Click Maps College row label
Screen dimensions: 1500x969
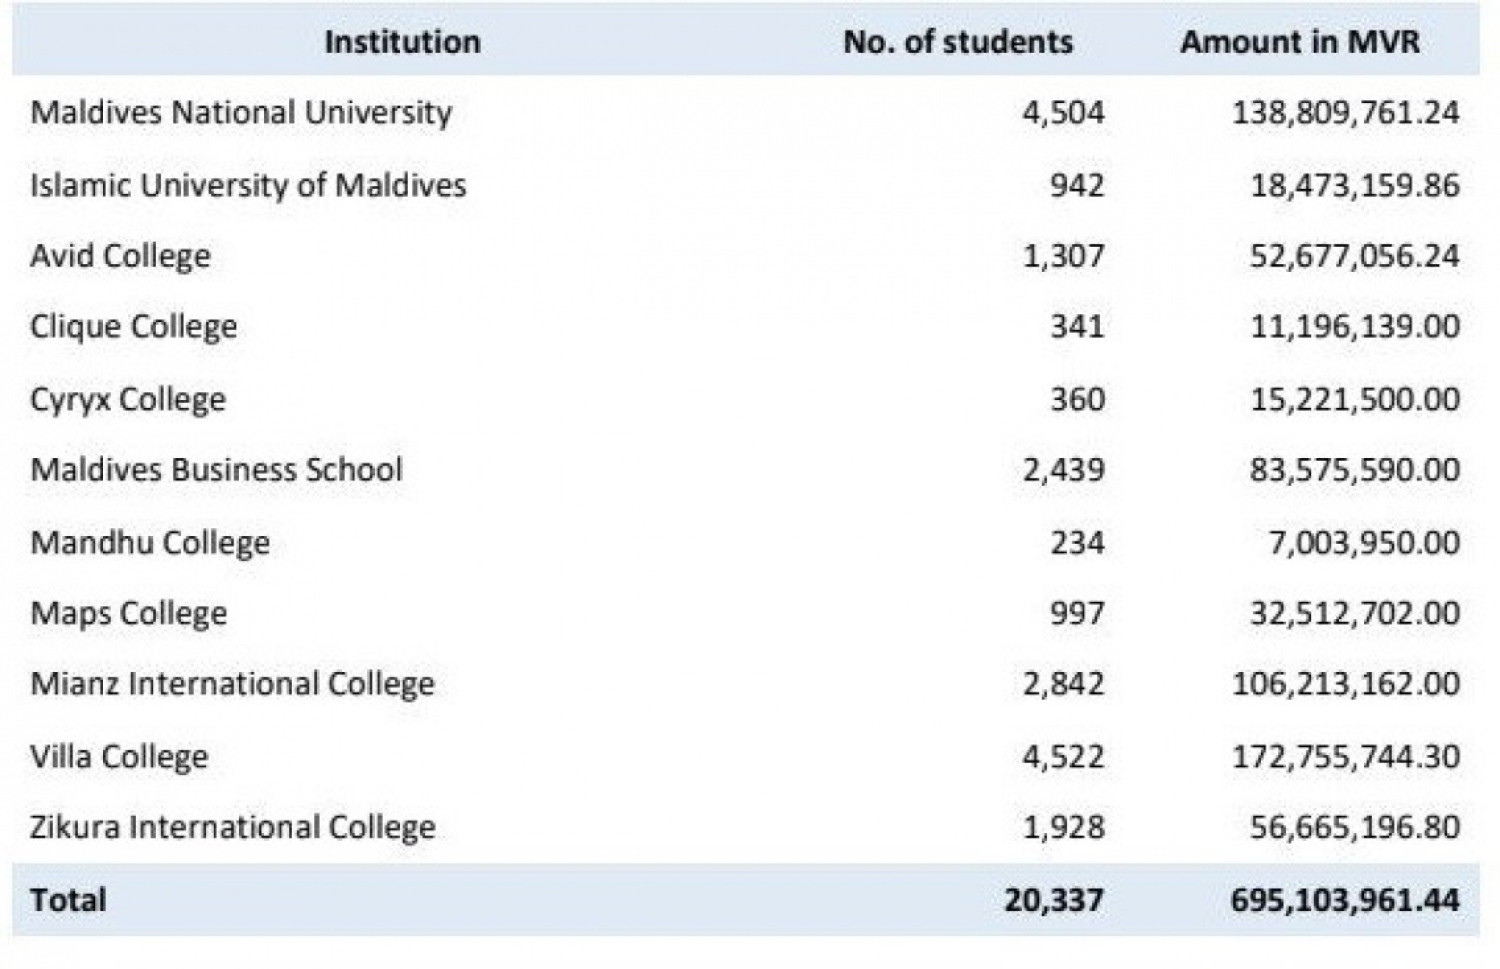(129, 613)
